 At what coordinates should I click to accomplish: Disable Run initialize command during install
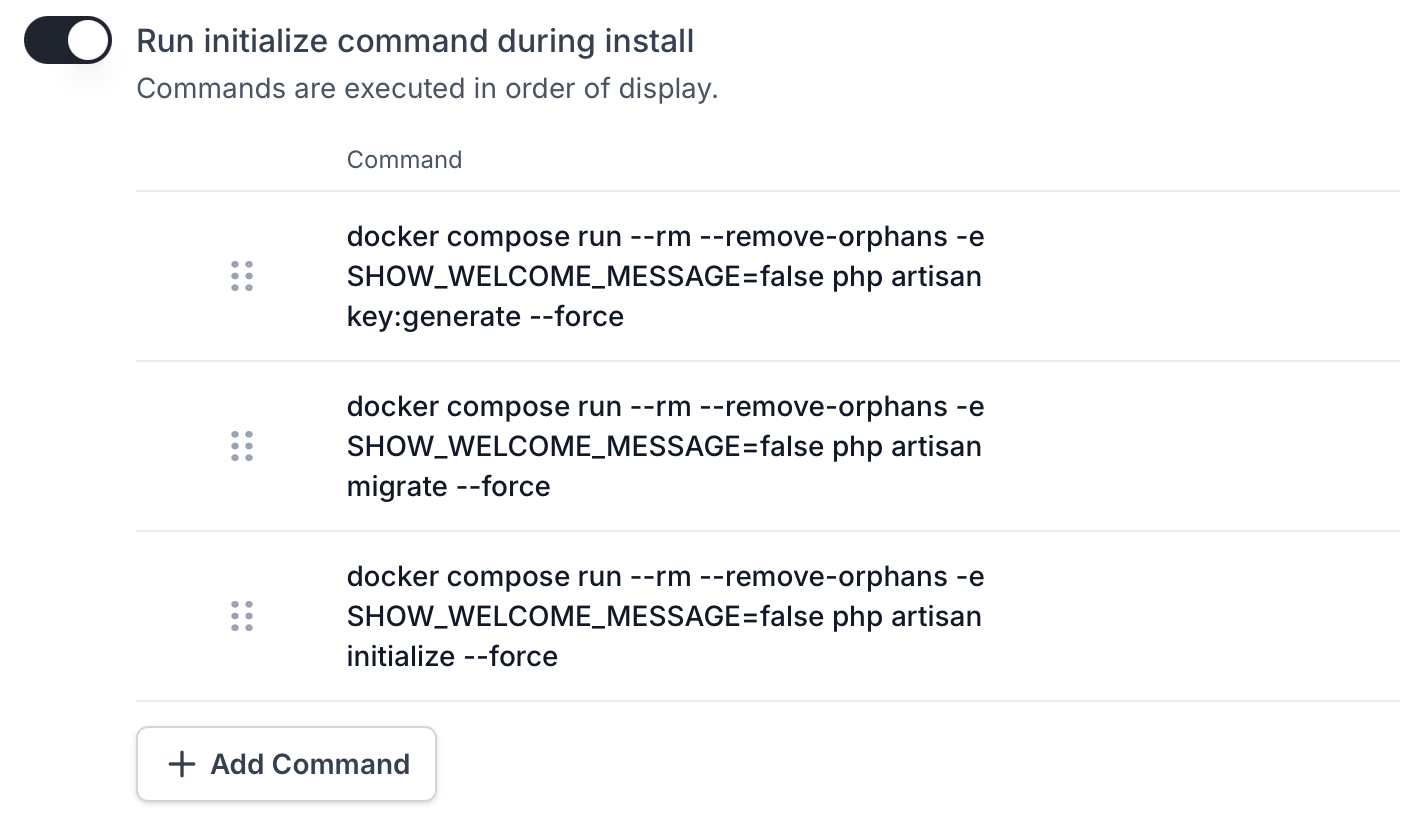click(x=67, y=40)
